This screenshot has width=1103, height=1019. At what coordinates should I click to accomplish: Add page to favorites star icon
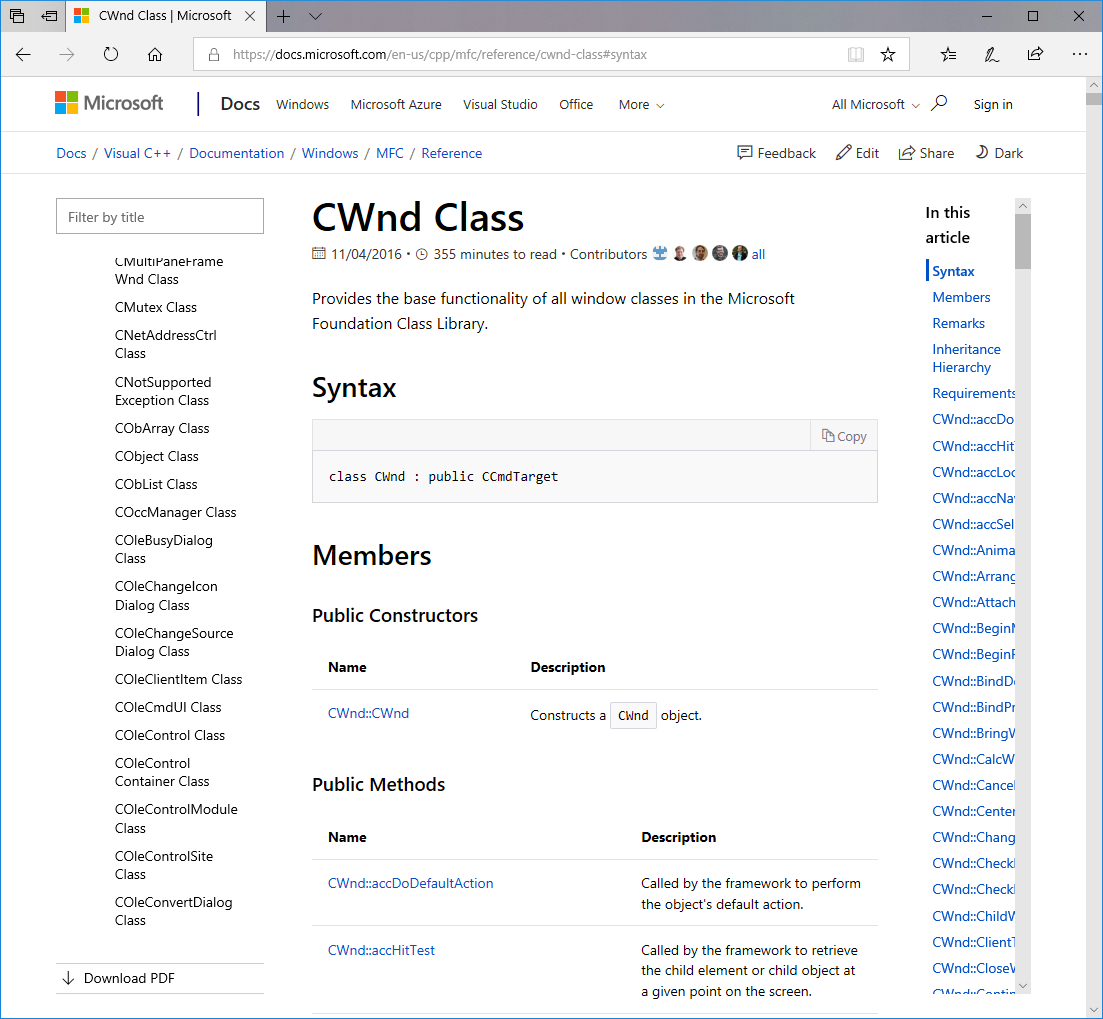click(x=888, y=54)
